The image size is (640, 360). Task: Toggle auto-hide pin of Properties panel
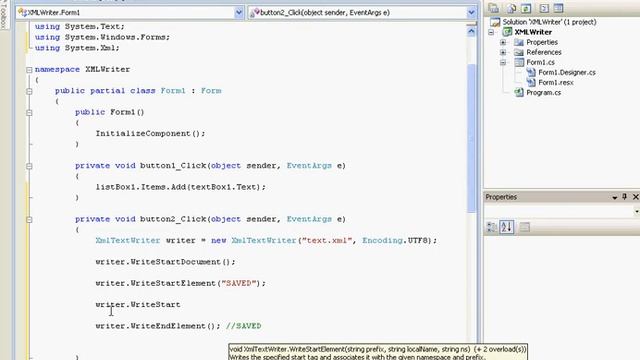[x=624, y=197]
